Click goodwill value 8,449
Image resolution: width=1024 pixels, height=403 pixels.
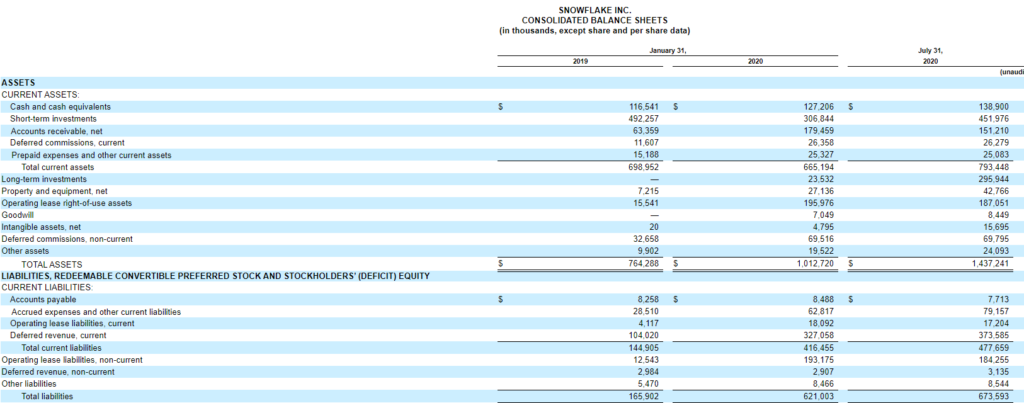click(998, 215)
